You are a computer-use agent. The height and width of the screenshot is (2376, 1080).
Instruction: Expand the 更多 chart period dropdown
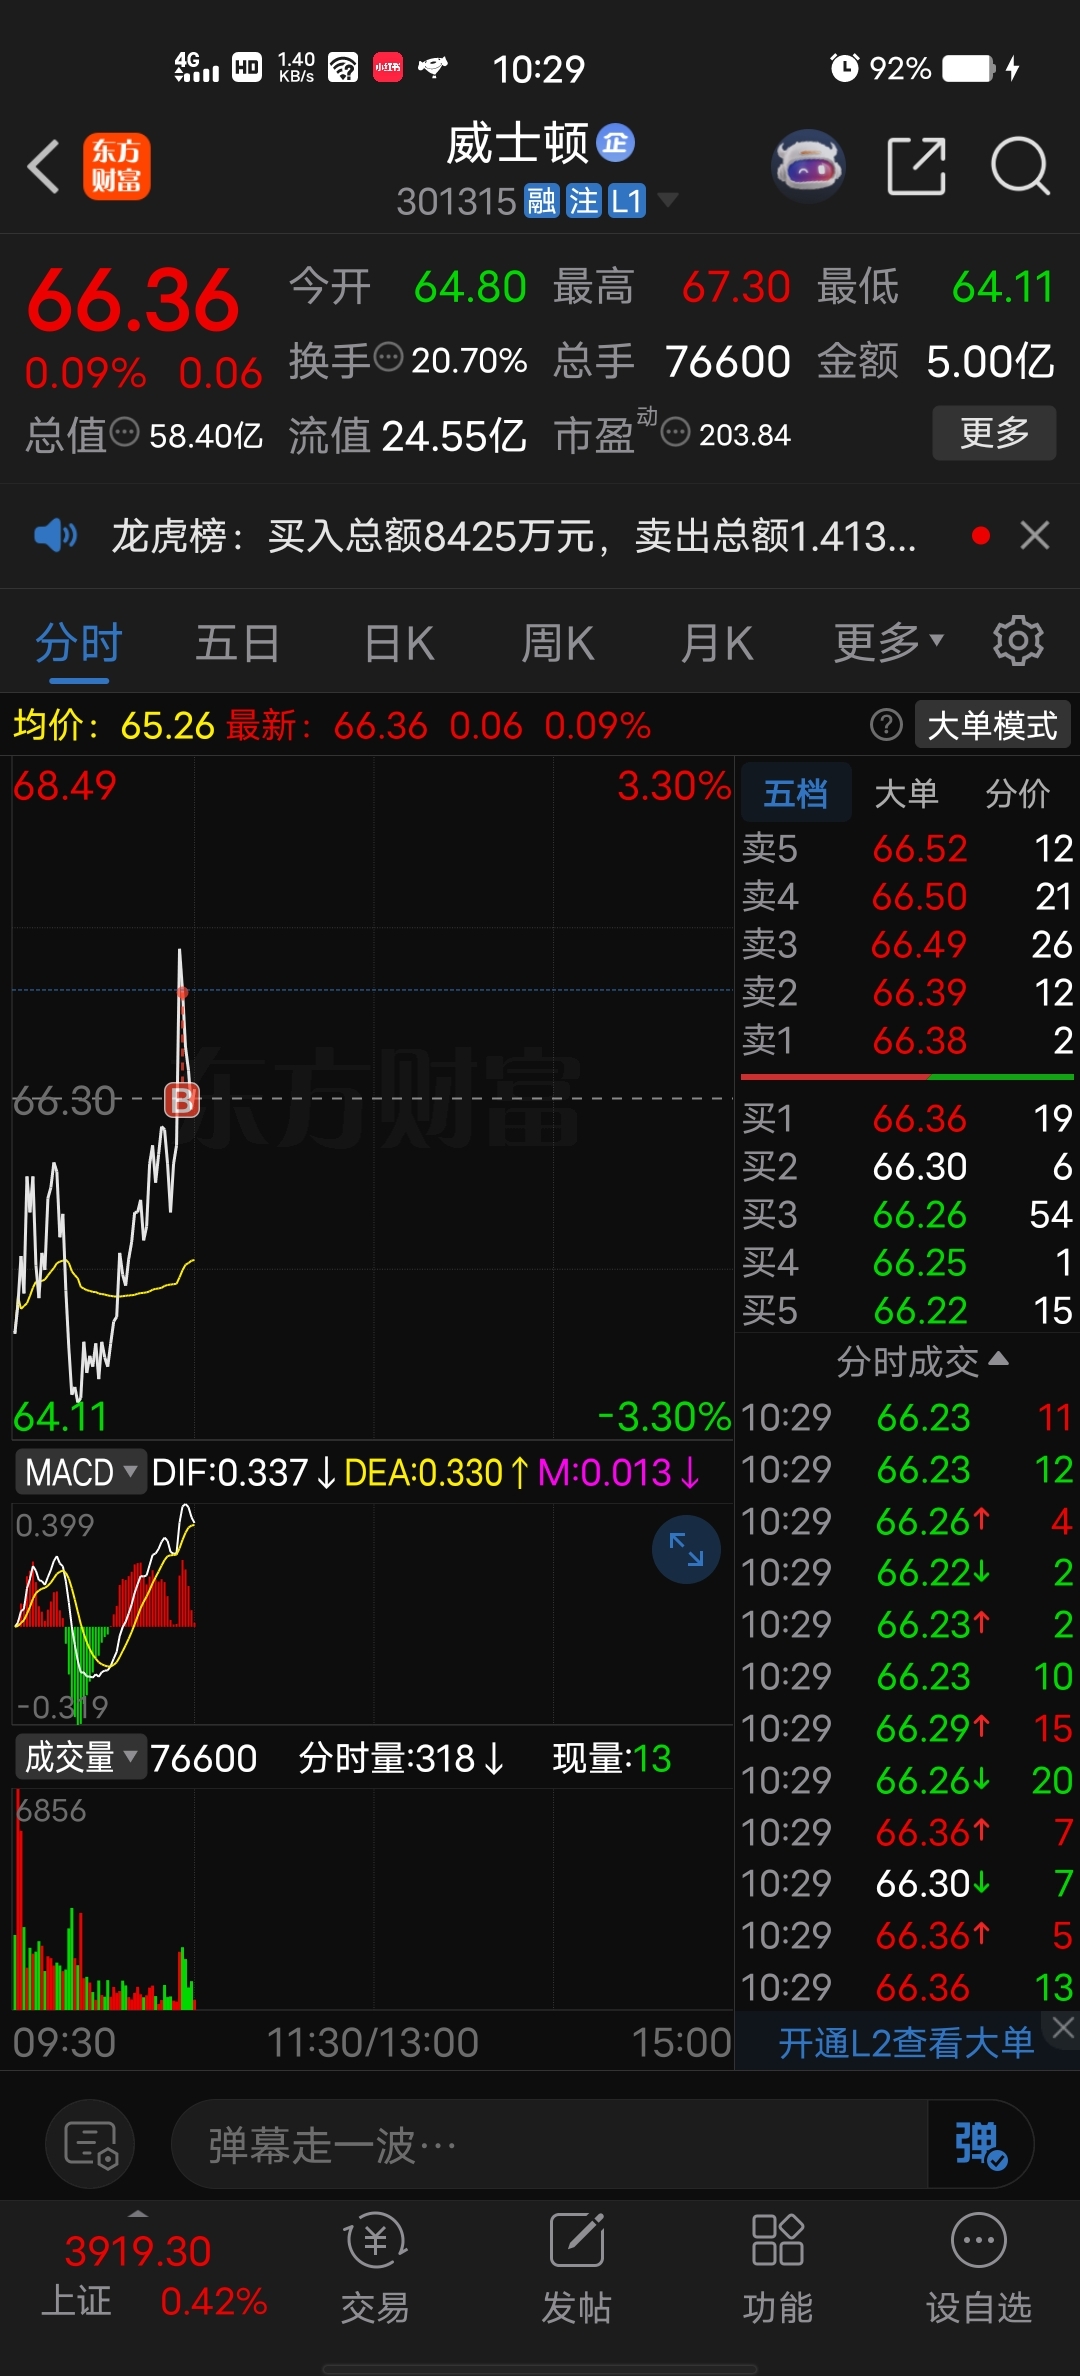(888, 642)
